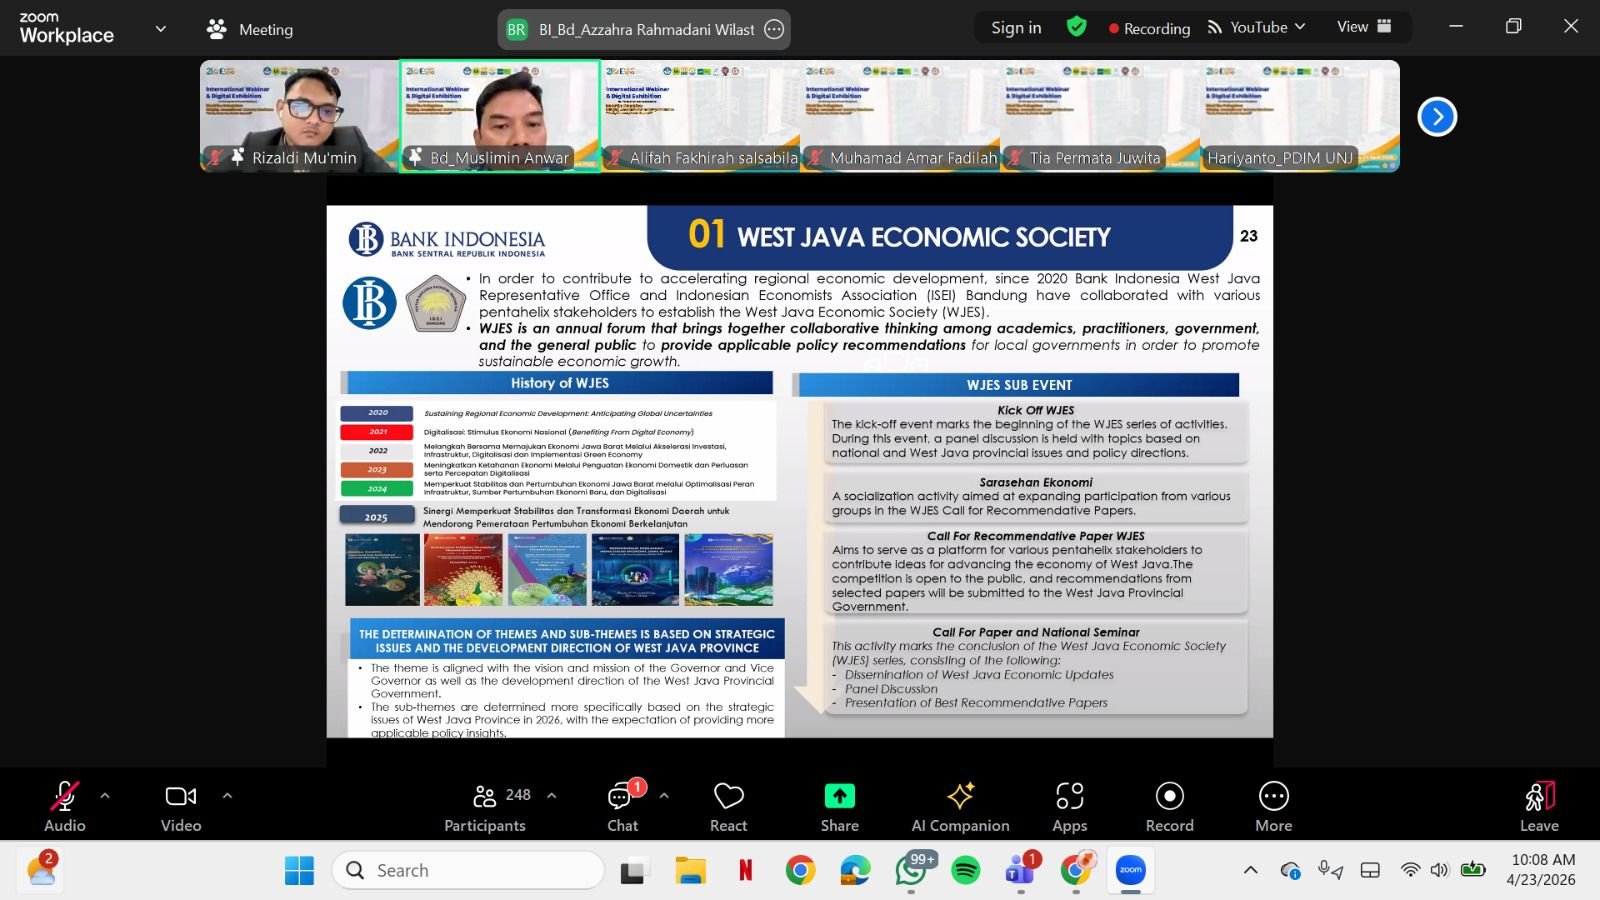Open the Chat panel

pos(622,806)
